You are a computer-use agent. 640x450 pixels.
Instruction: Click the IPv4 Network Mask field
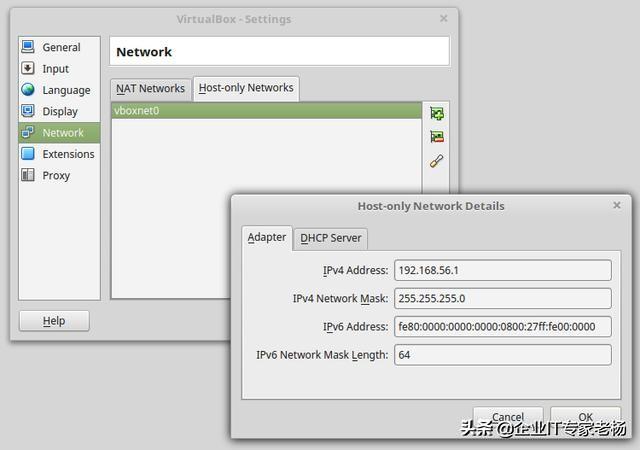click(x=502, y=298)
